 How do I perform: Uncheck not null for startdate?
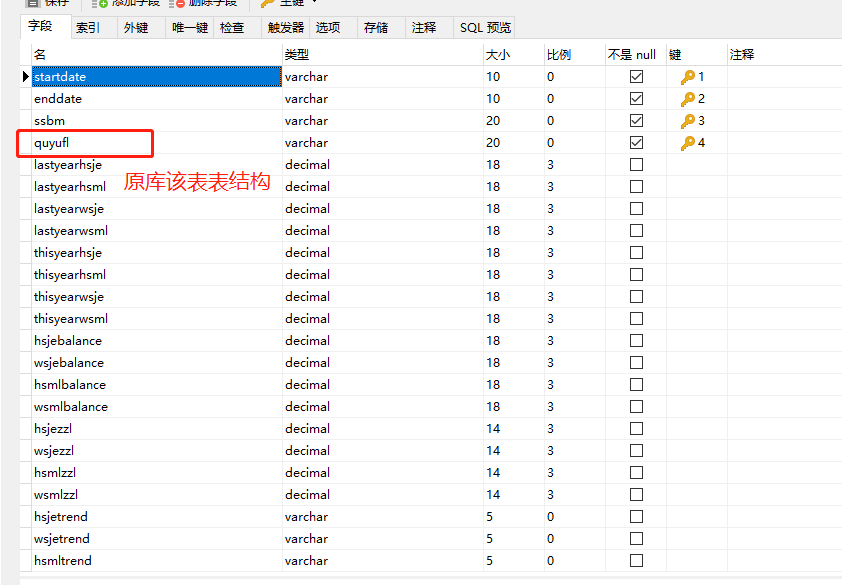point(636,77)
